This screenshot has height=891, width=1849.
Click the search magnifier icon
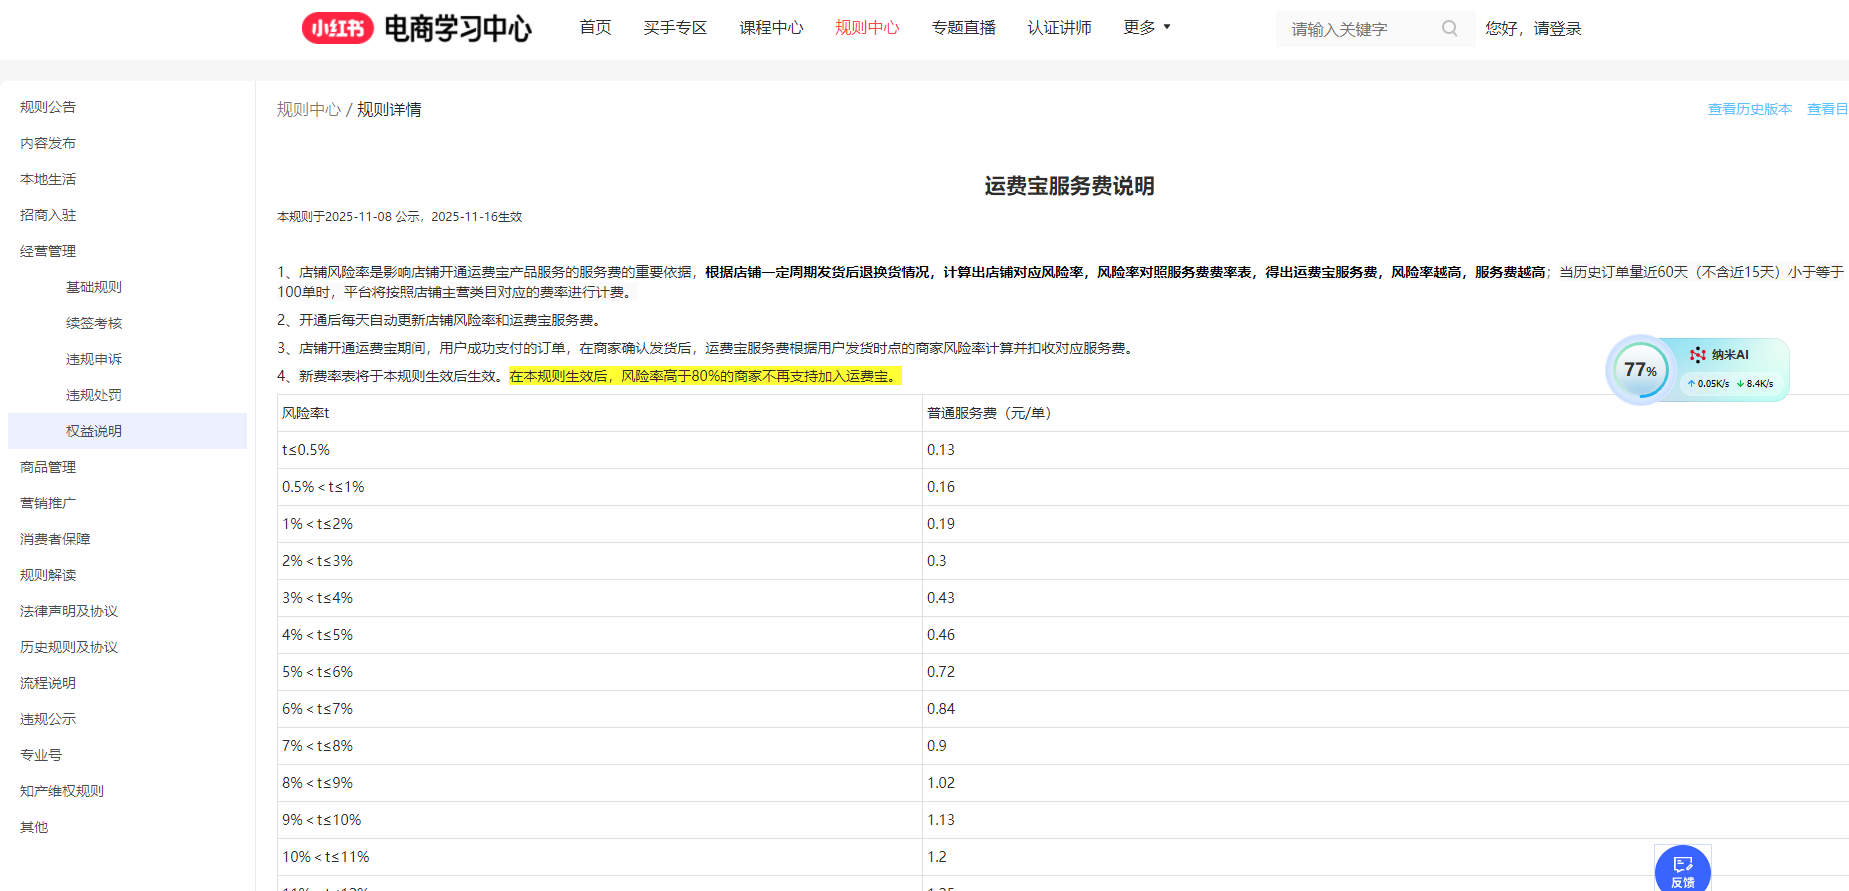click(1449, 29)
